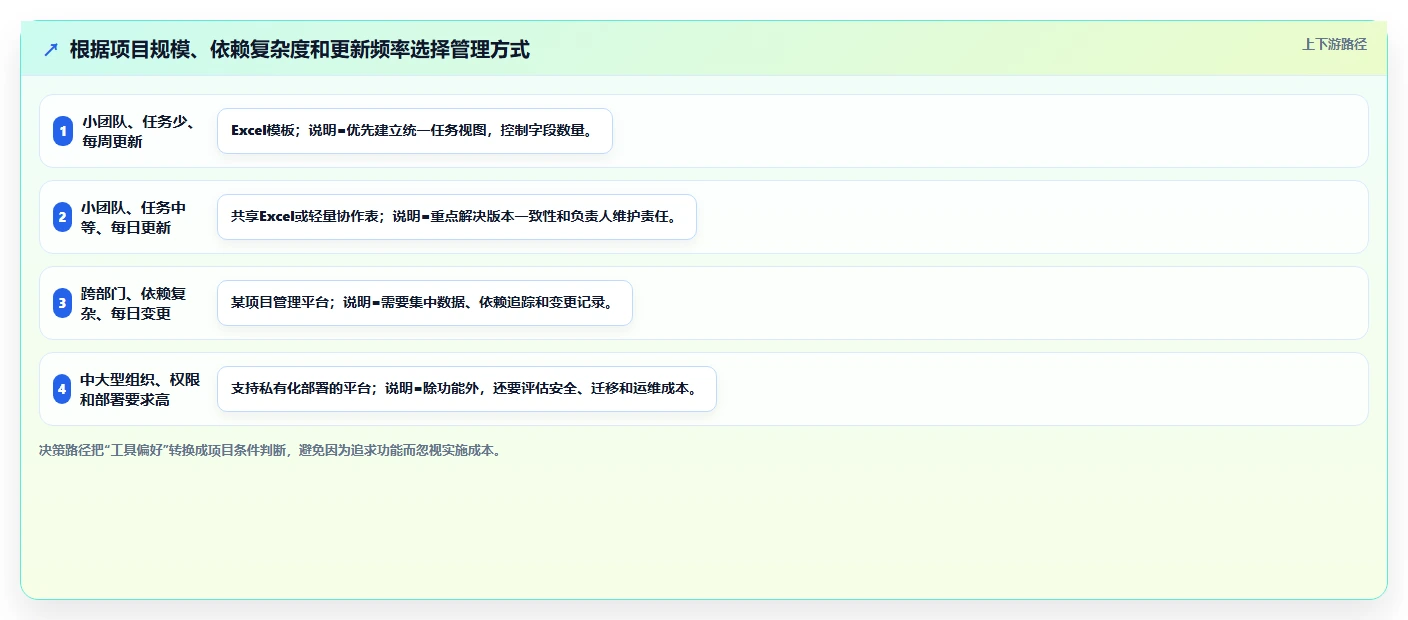Click the 上下游路径 label at top right
This screenshot has height=620, width=1408.
[x=1334, y=44]
